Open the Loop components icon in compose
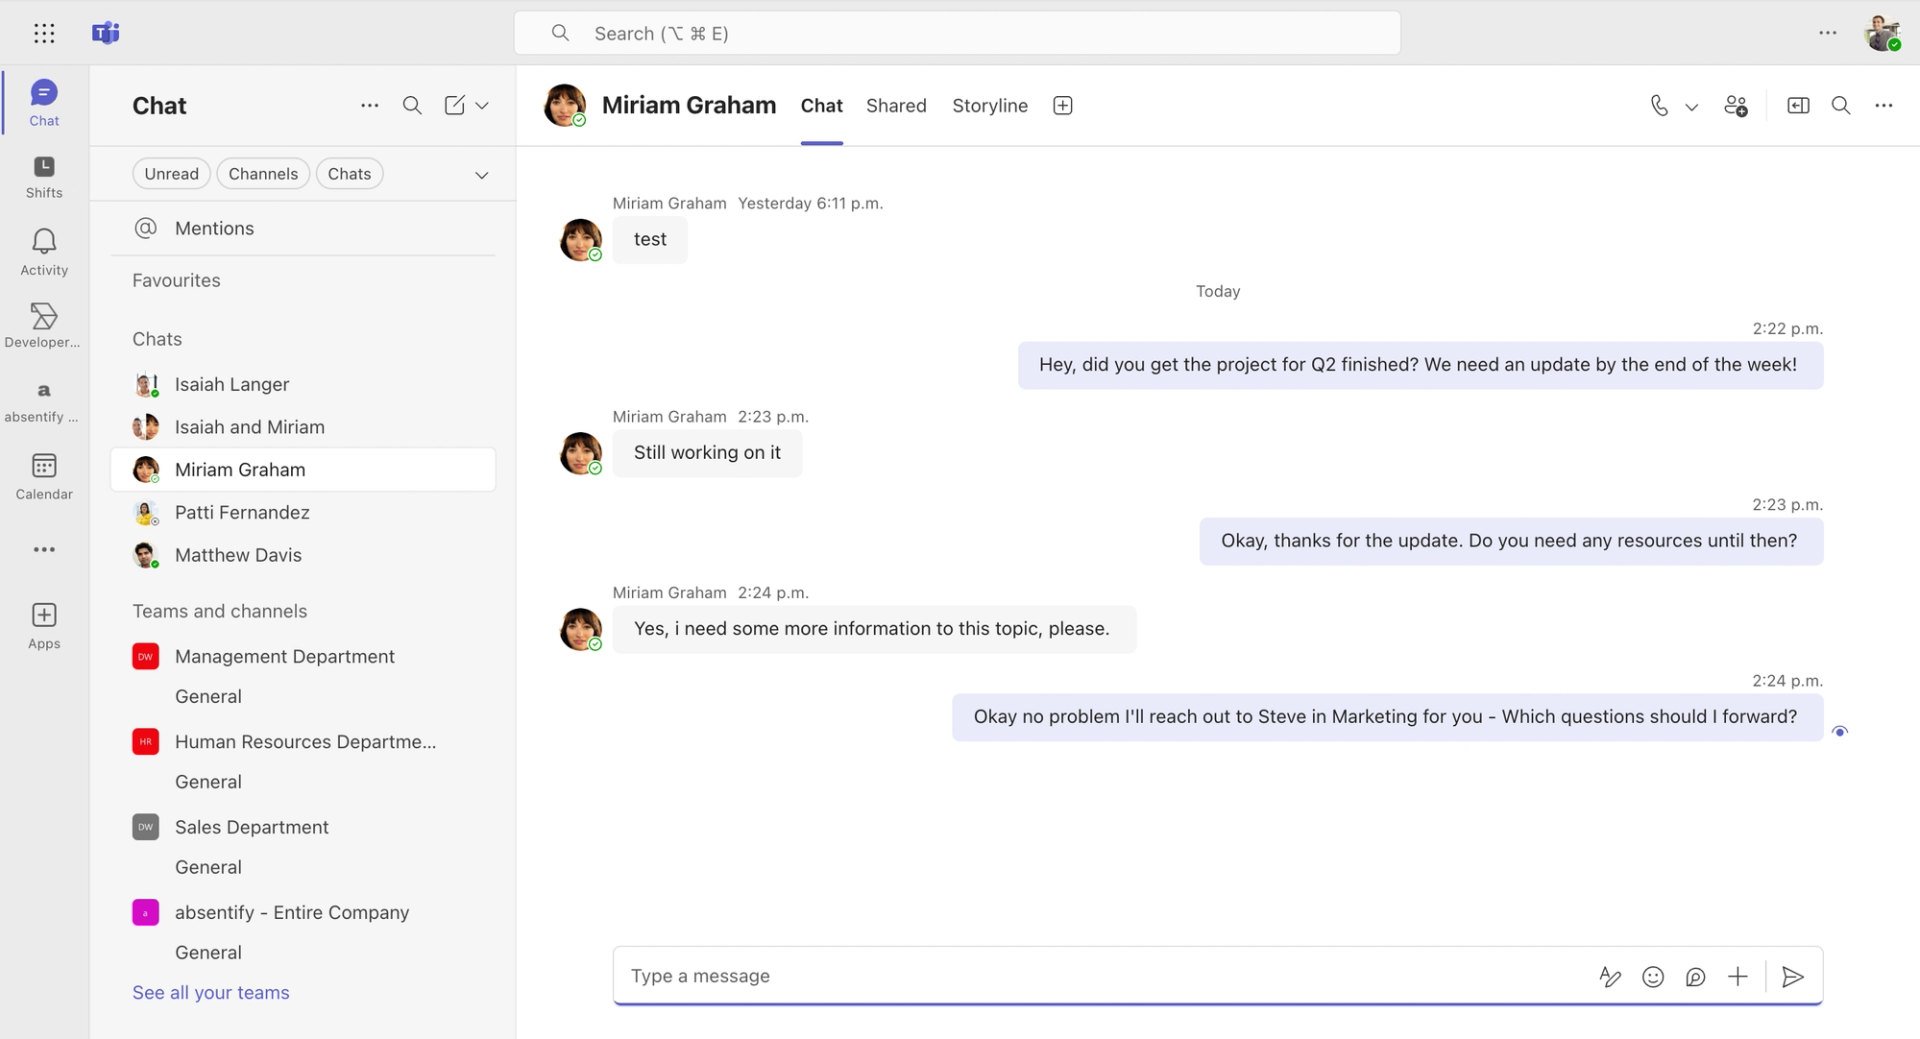This screenshot has height=1039, width=1920. [1695, 977]
